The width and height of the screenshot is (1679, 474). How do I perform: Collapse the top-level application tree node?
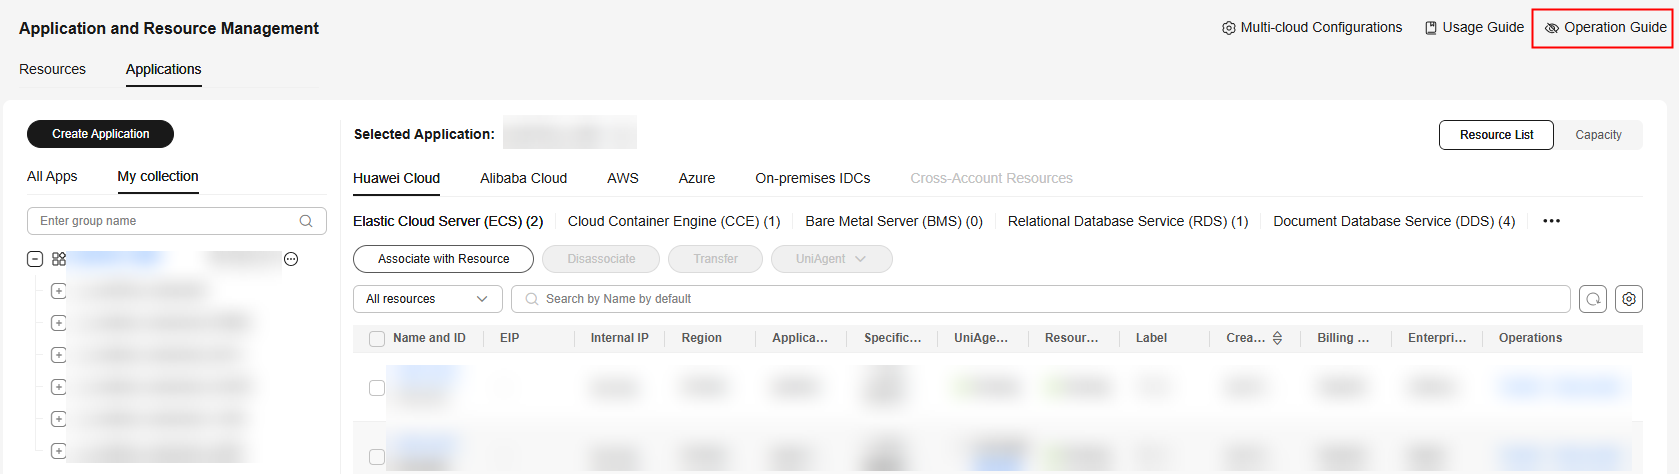point(35,259)
